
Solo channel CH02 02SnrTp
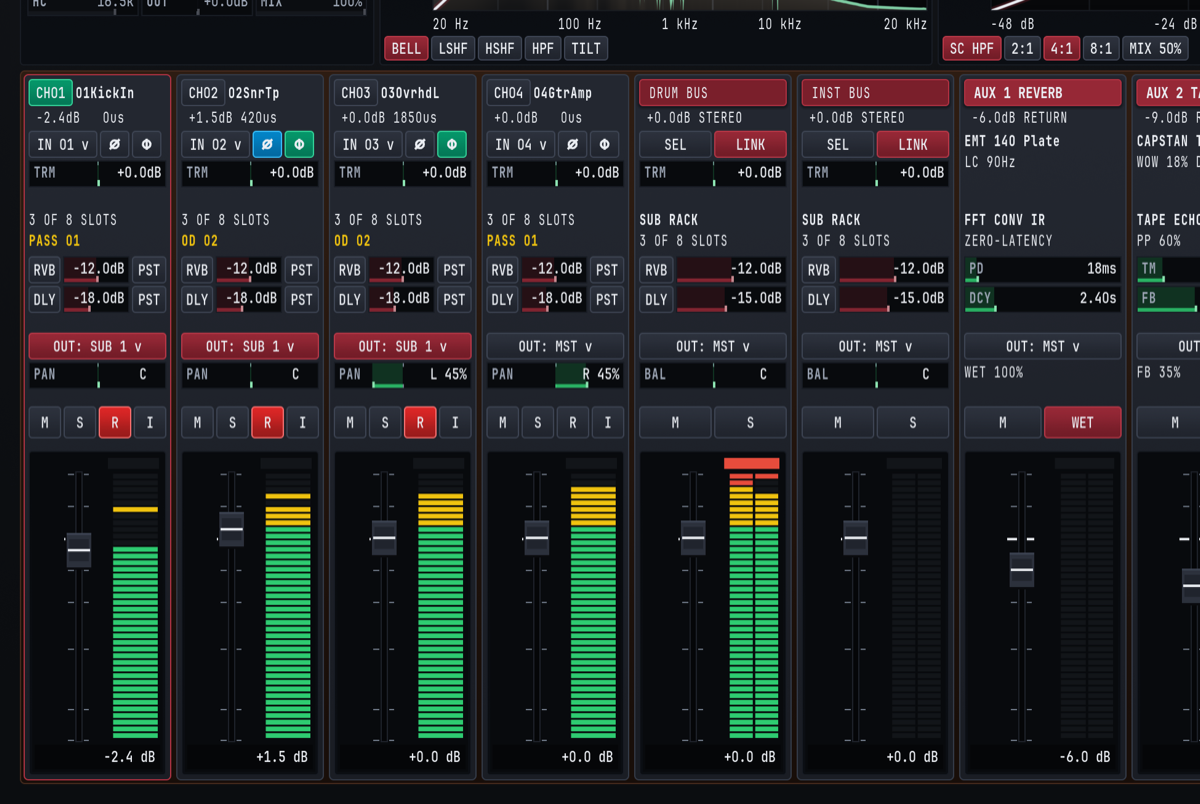click(x=232, y=423)
